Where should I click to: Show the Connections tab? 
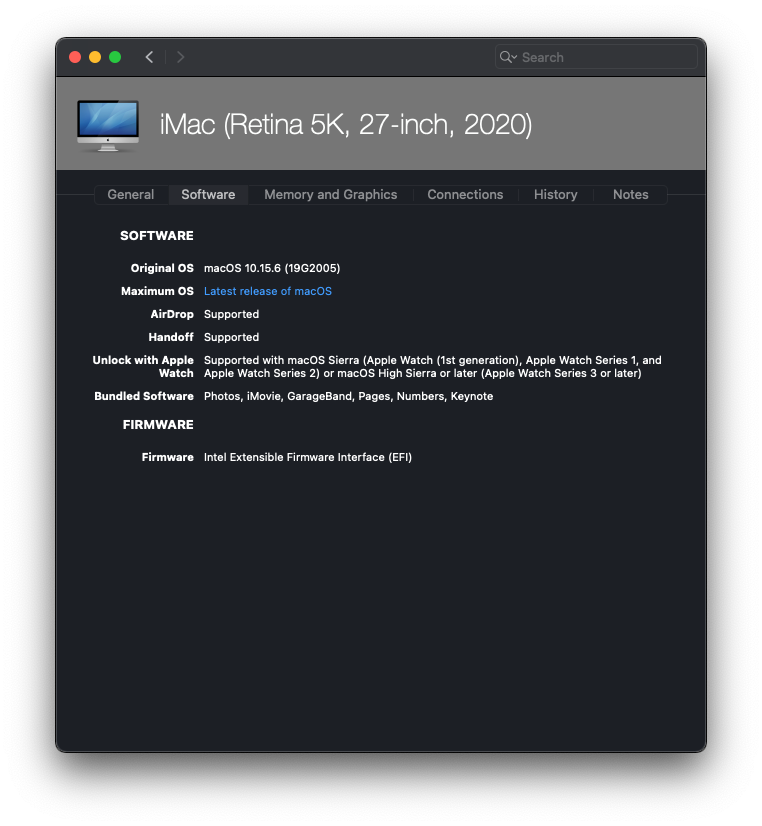click(465, 195)
